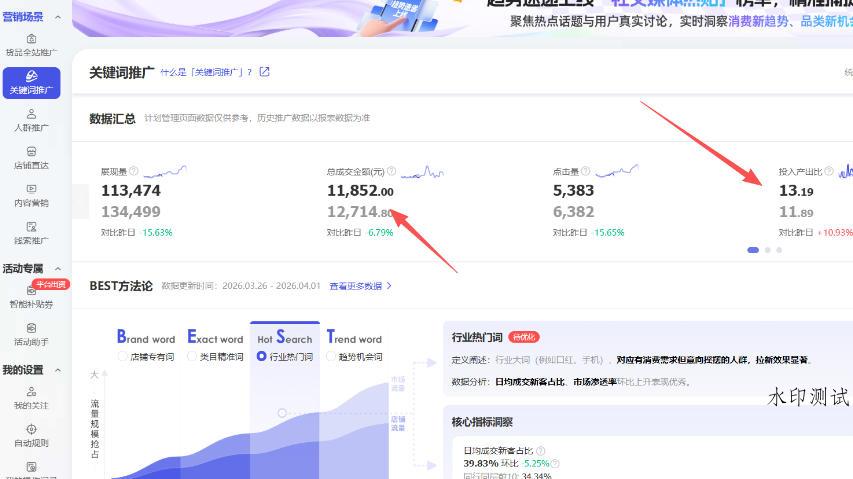Click 对比昨日 15.63% under 展现量
This screenshot has width=853, height=479.
pos(137,233)
